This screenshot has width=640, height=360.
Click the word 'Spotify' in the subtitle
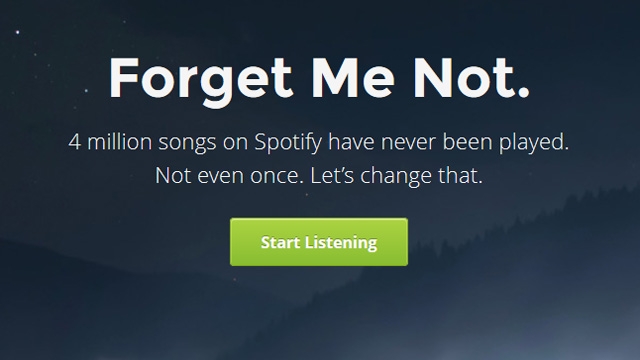288,143
